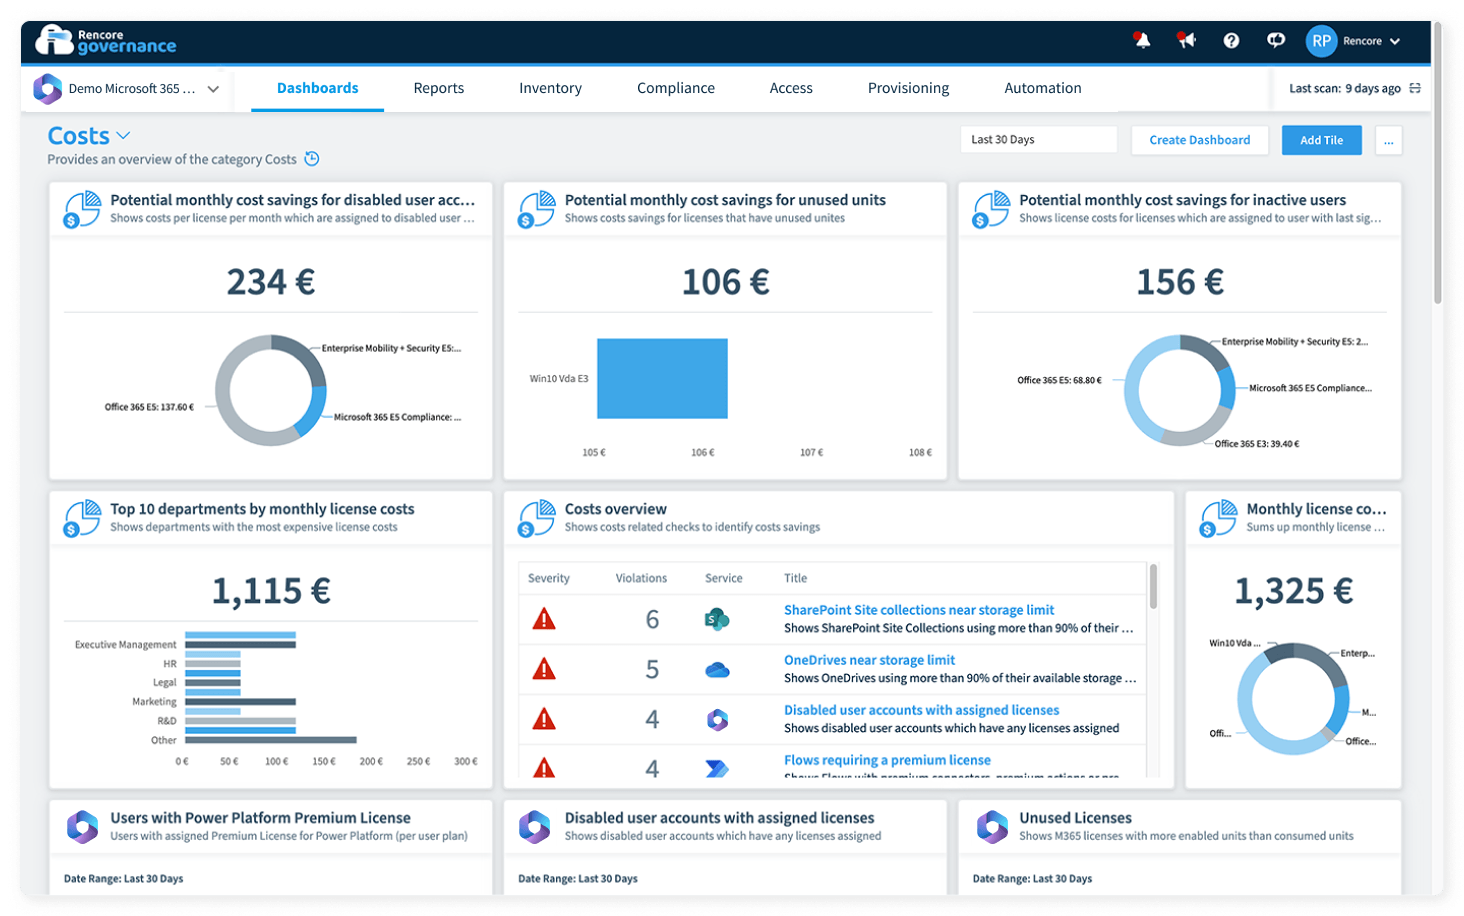Open the more options ellipsis button
The image size is (1464, 916).
click(x=1388, y=141)
